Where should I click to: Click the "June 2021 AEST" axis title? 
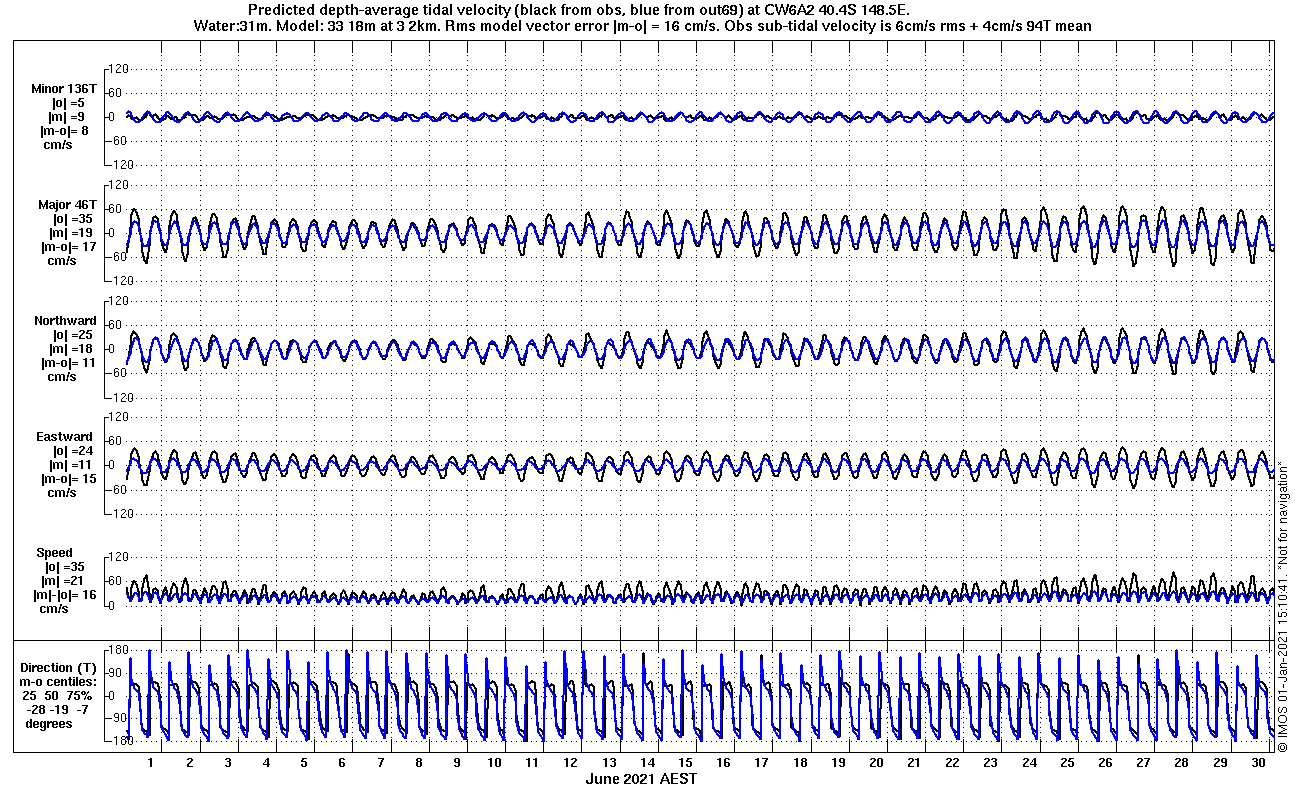(x=641, y=778)
